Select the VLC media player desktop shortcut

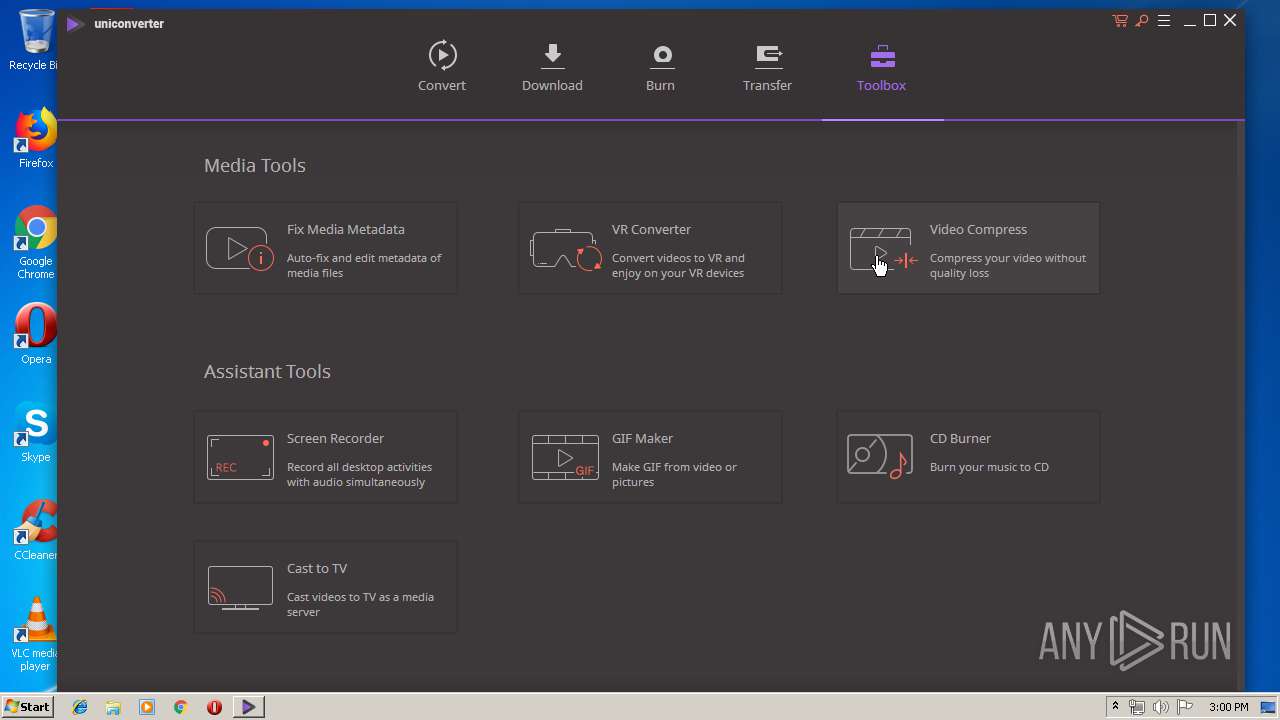point(36,634)
